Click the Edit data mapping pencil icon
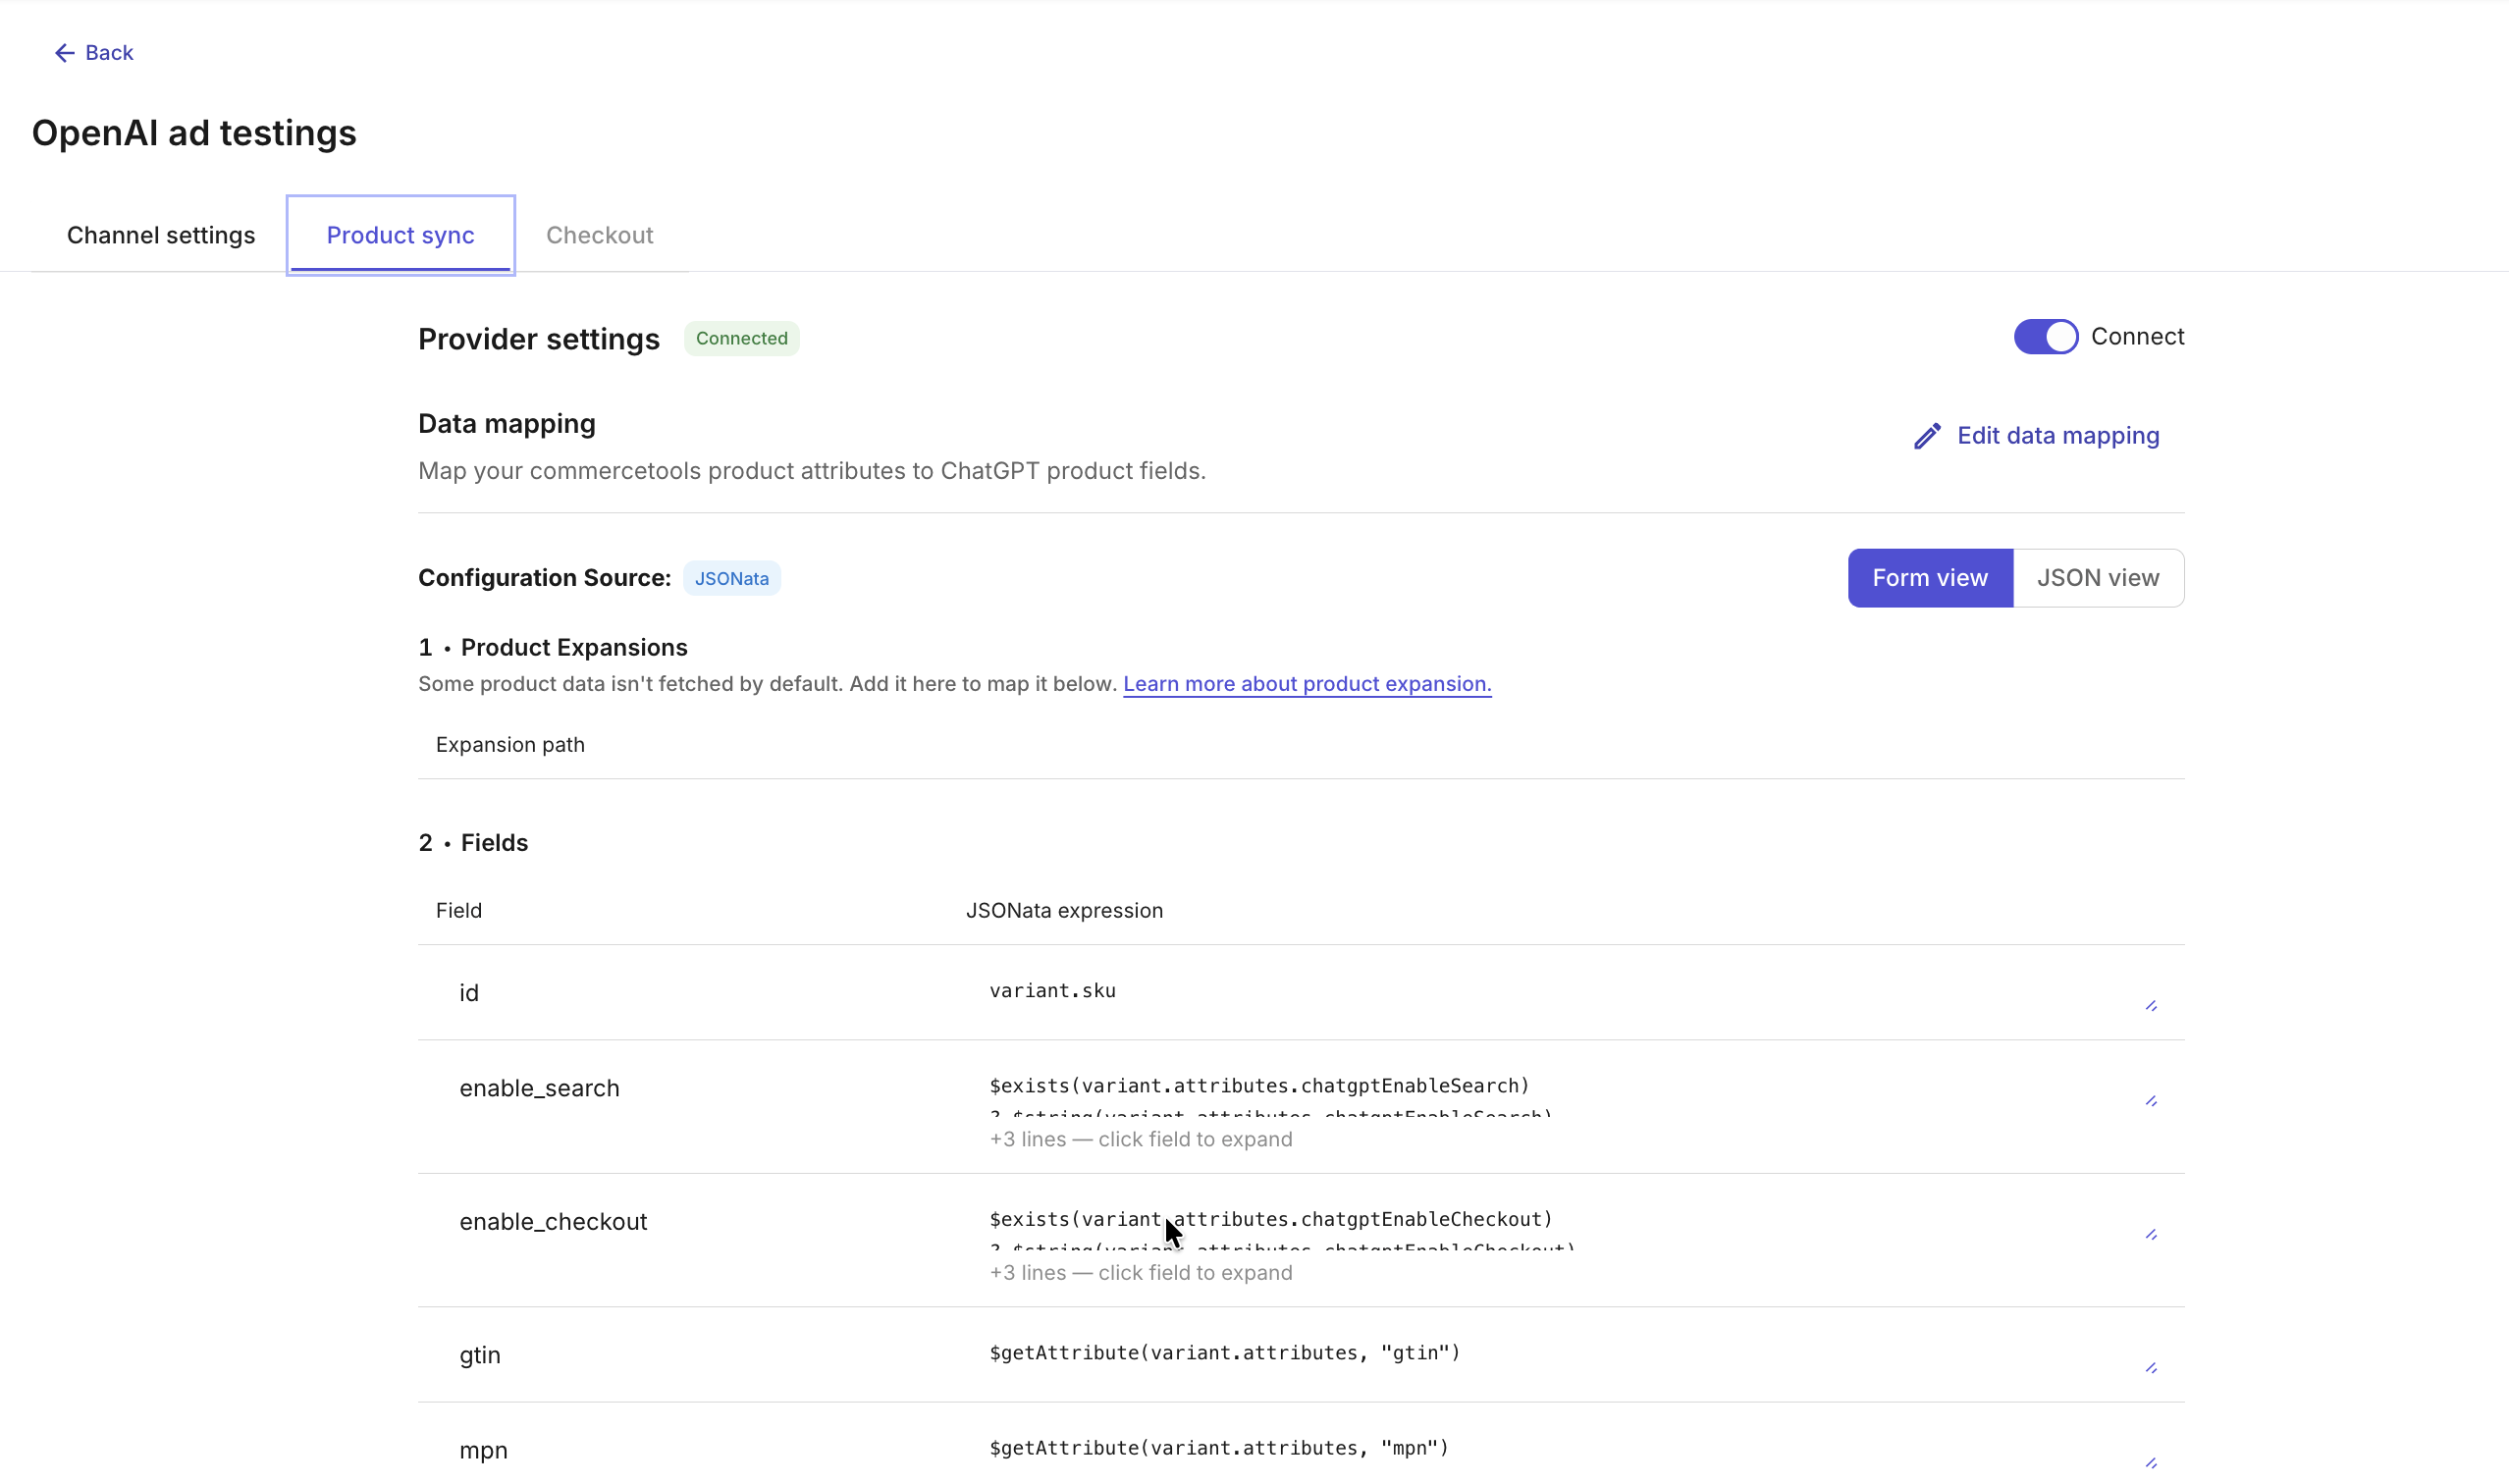The height and width of the screenshot is (1484, 2509). (x=1927, y=436)
